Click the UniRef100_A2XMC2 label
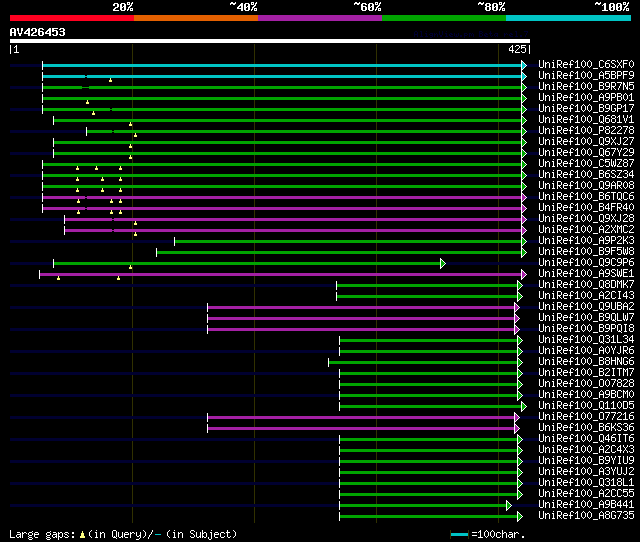Viewport: 640px width, 542px height. coord(586,230)
